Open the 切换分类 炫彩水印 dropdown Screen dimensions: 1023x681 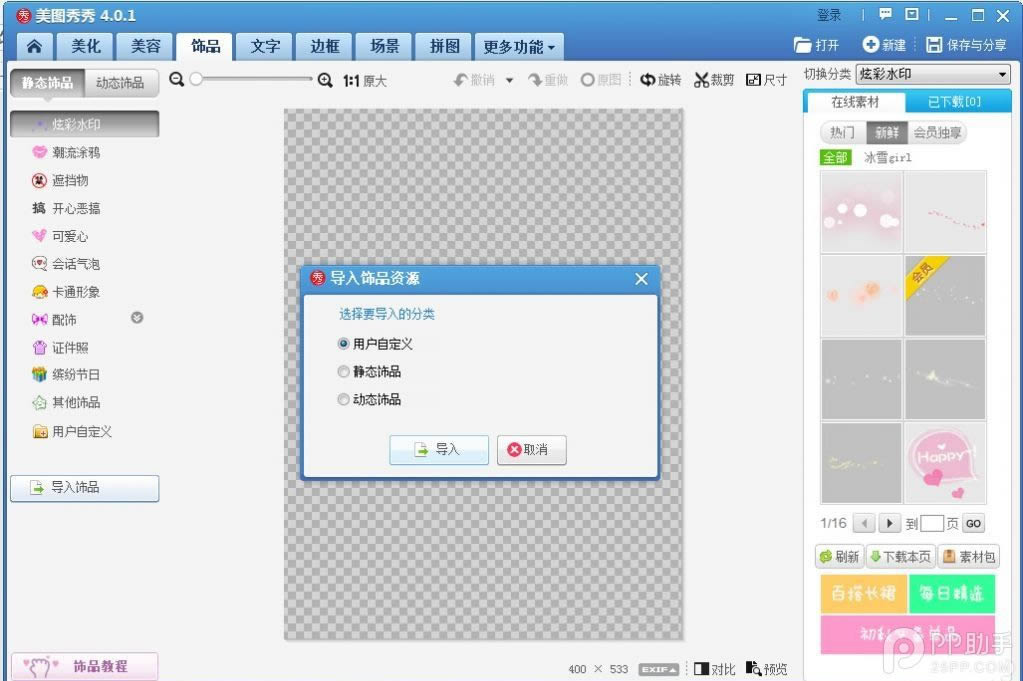(933, 74)
